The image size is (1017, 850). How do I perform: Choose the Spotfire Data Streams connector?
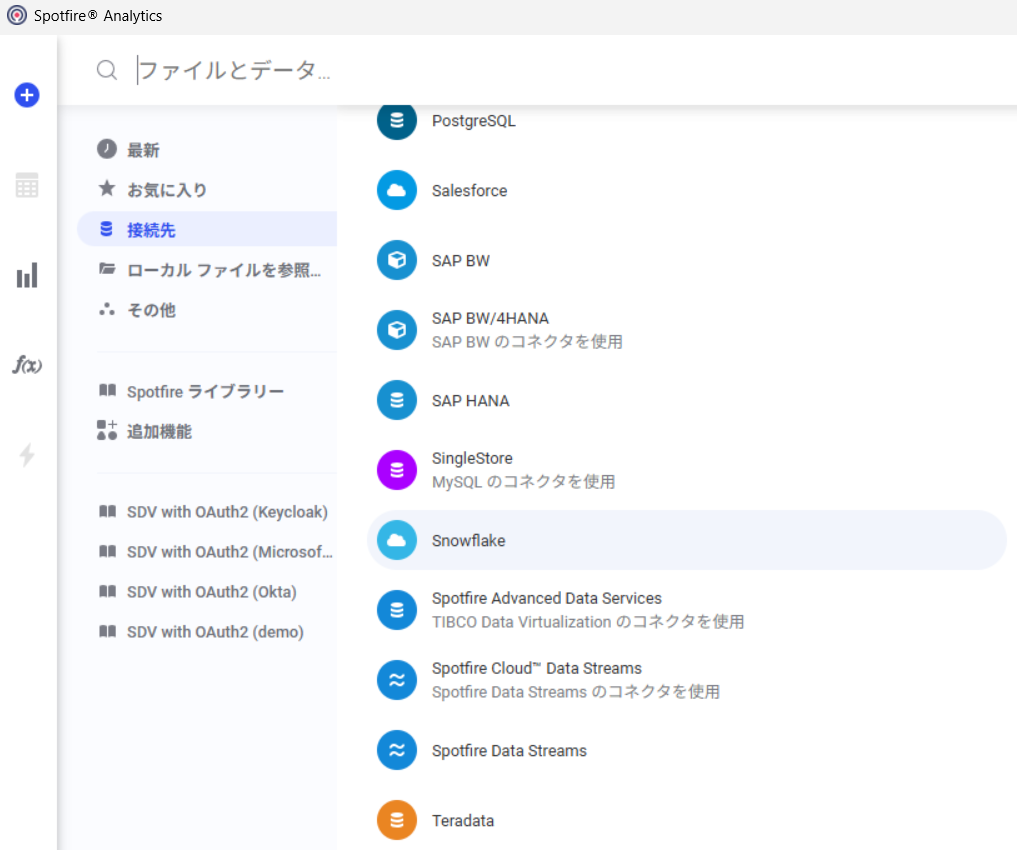[687, 750]
